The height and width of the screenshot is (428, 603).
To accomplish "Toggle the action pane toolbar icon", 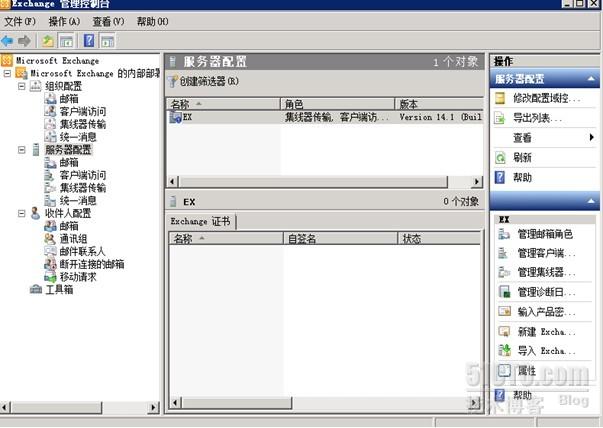I will click(107, 41).
